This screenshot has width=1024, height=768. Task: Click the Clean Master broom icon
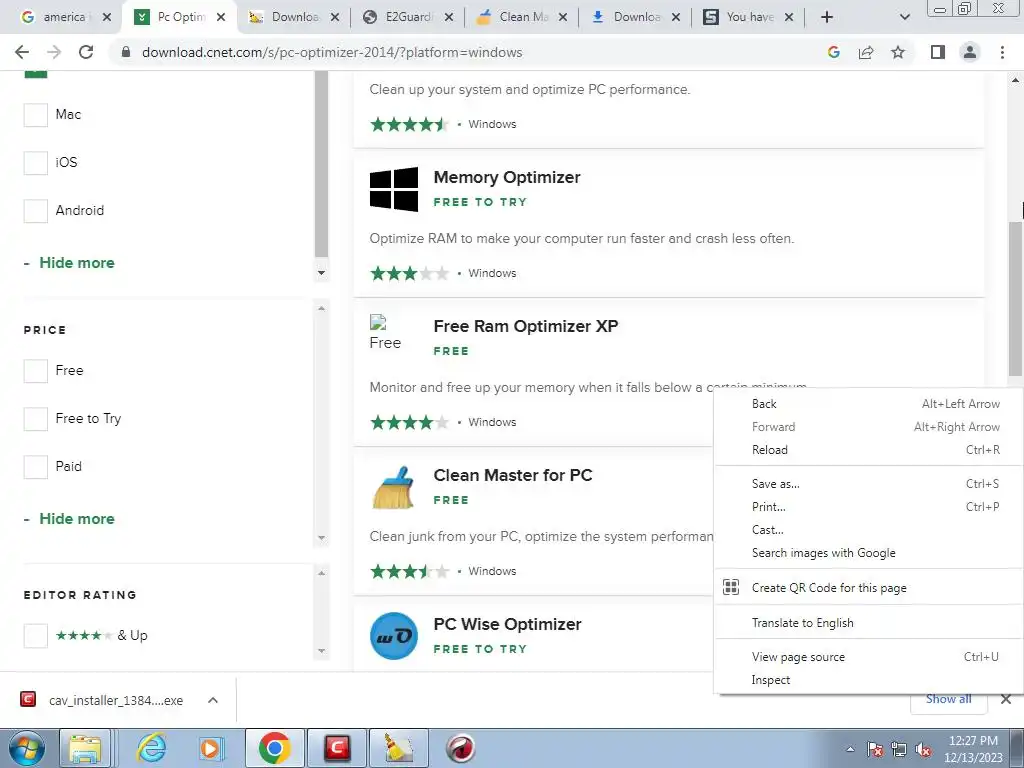(x=393, y=487)
